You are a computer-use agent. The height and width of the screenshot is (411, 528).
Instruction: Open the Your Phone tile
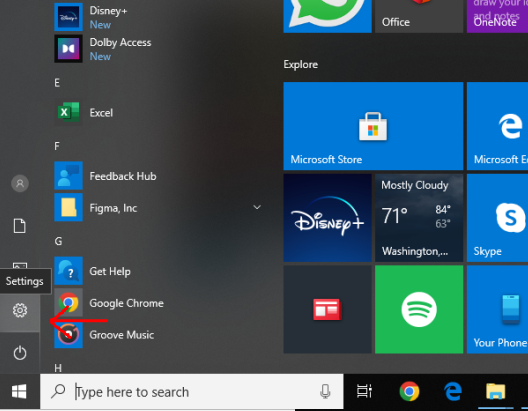497,309
